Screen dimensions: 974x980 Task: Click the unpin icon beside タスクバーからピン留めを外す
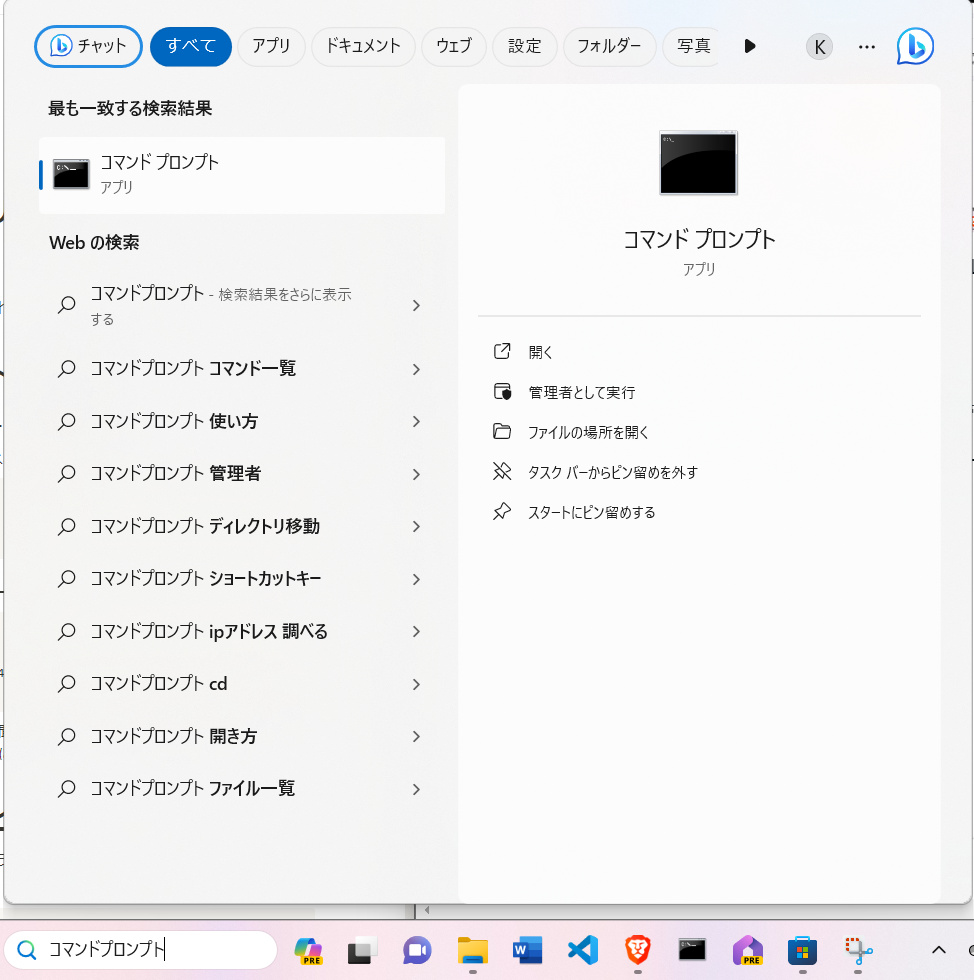point(502,471)
